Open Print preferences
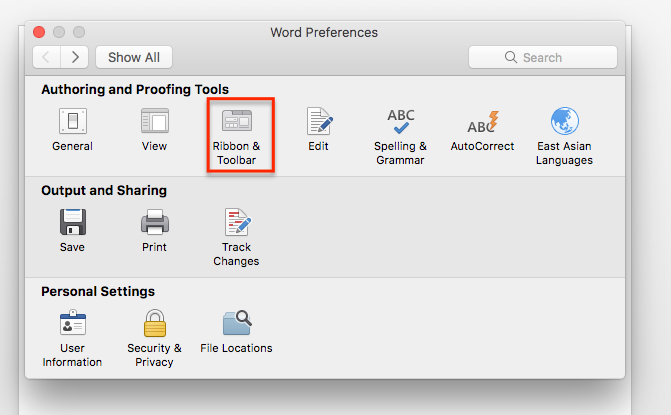Screen dimensions: 671x415 click(x=154, y=222)
